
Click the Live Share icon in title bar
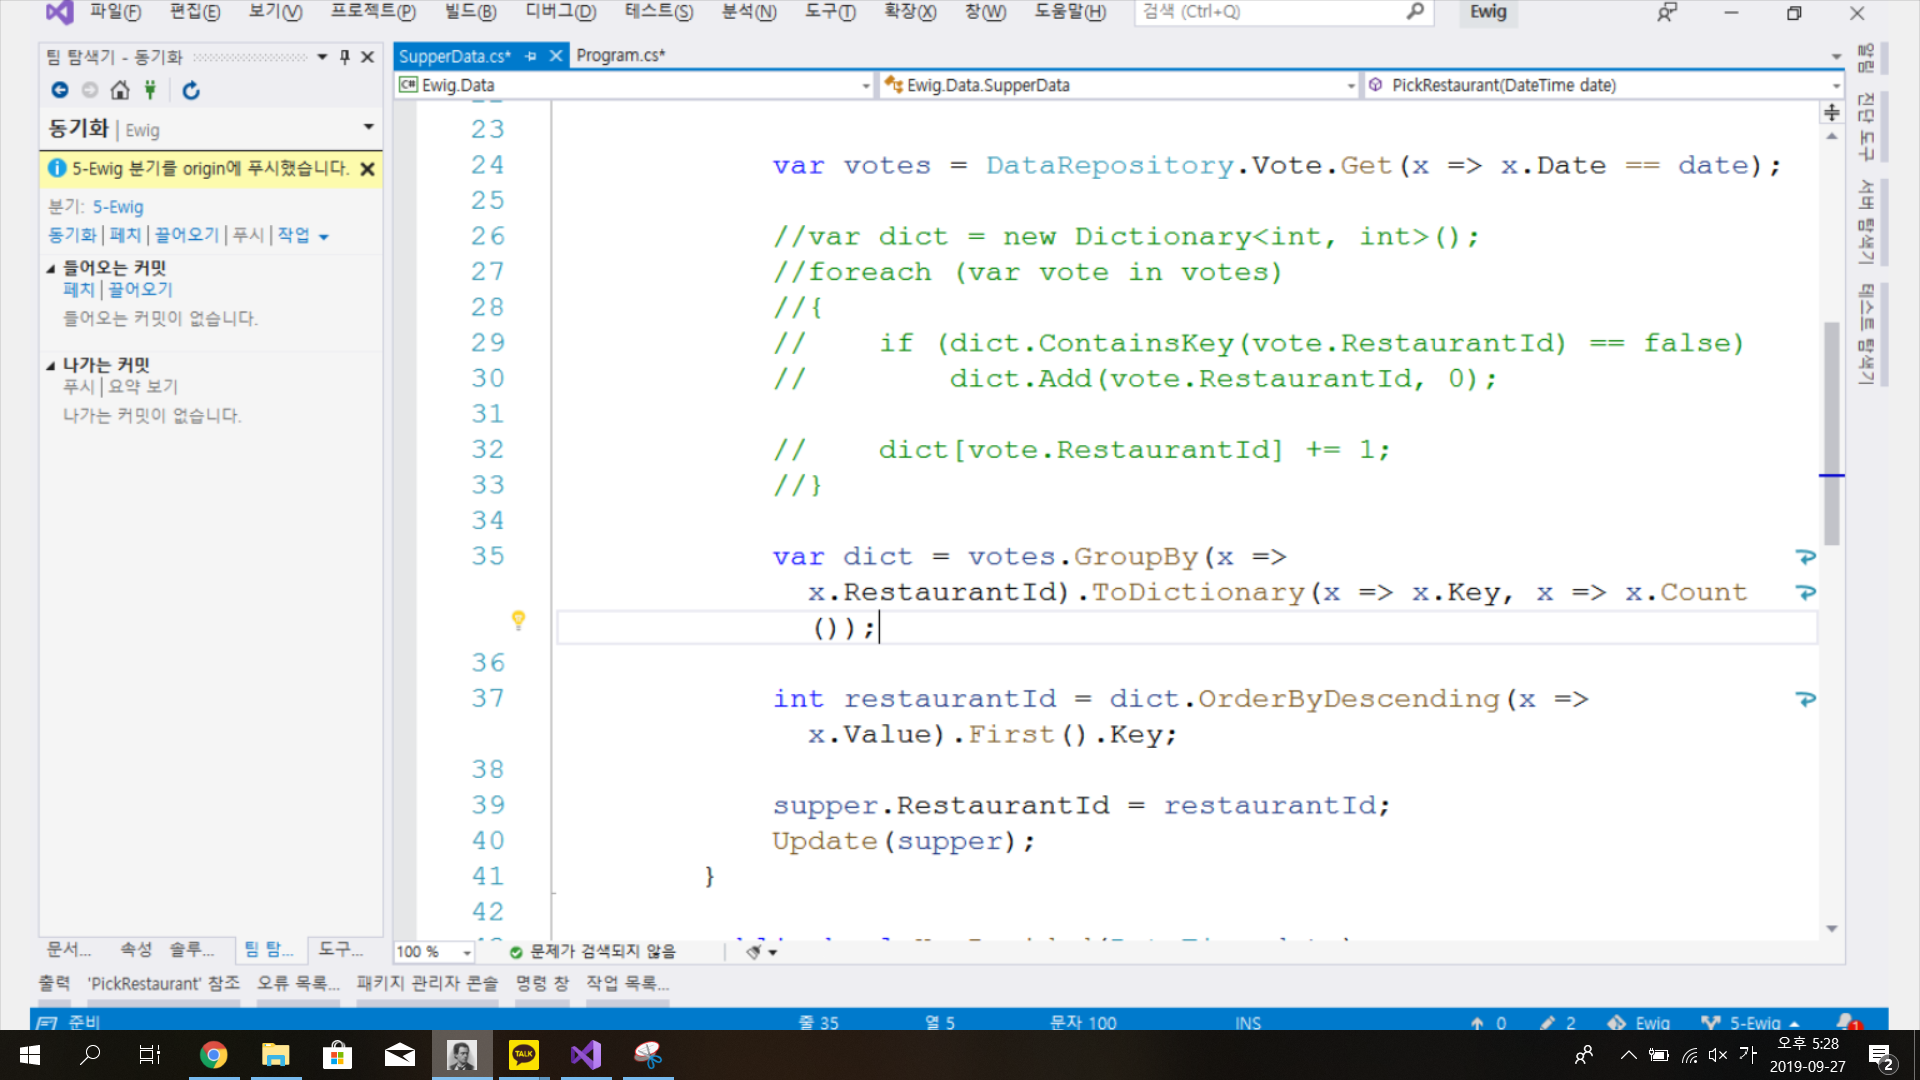[x=1666, y=13]
